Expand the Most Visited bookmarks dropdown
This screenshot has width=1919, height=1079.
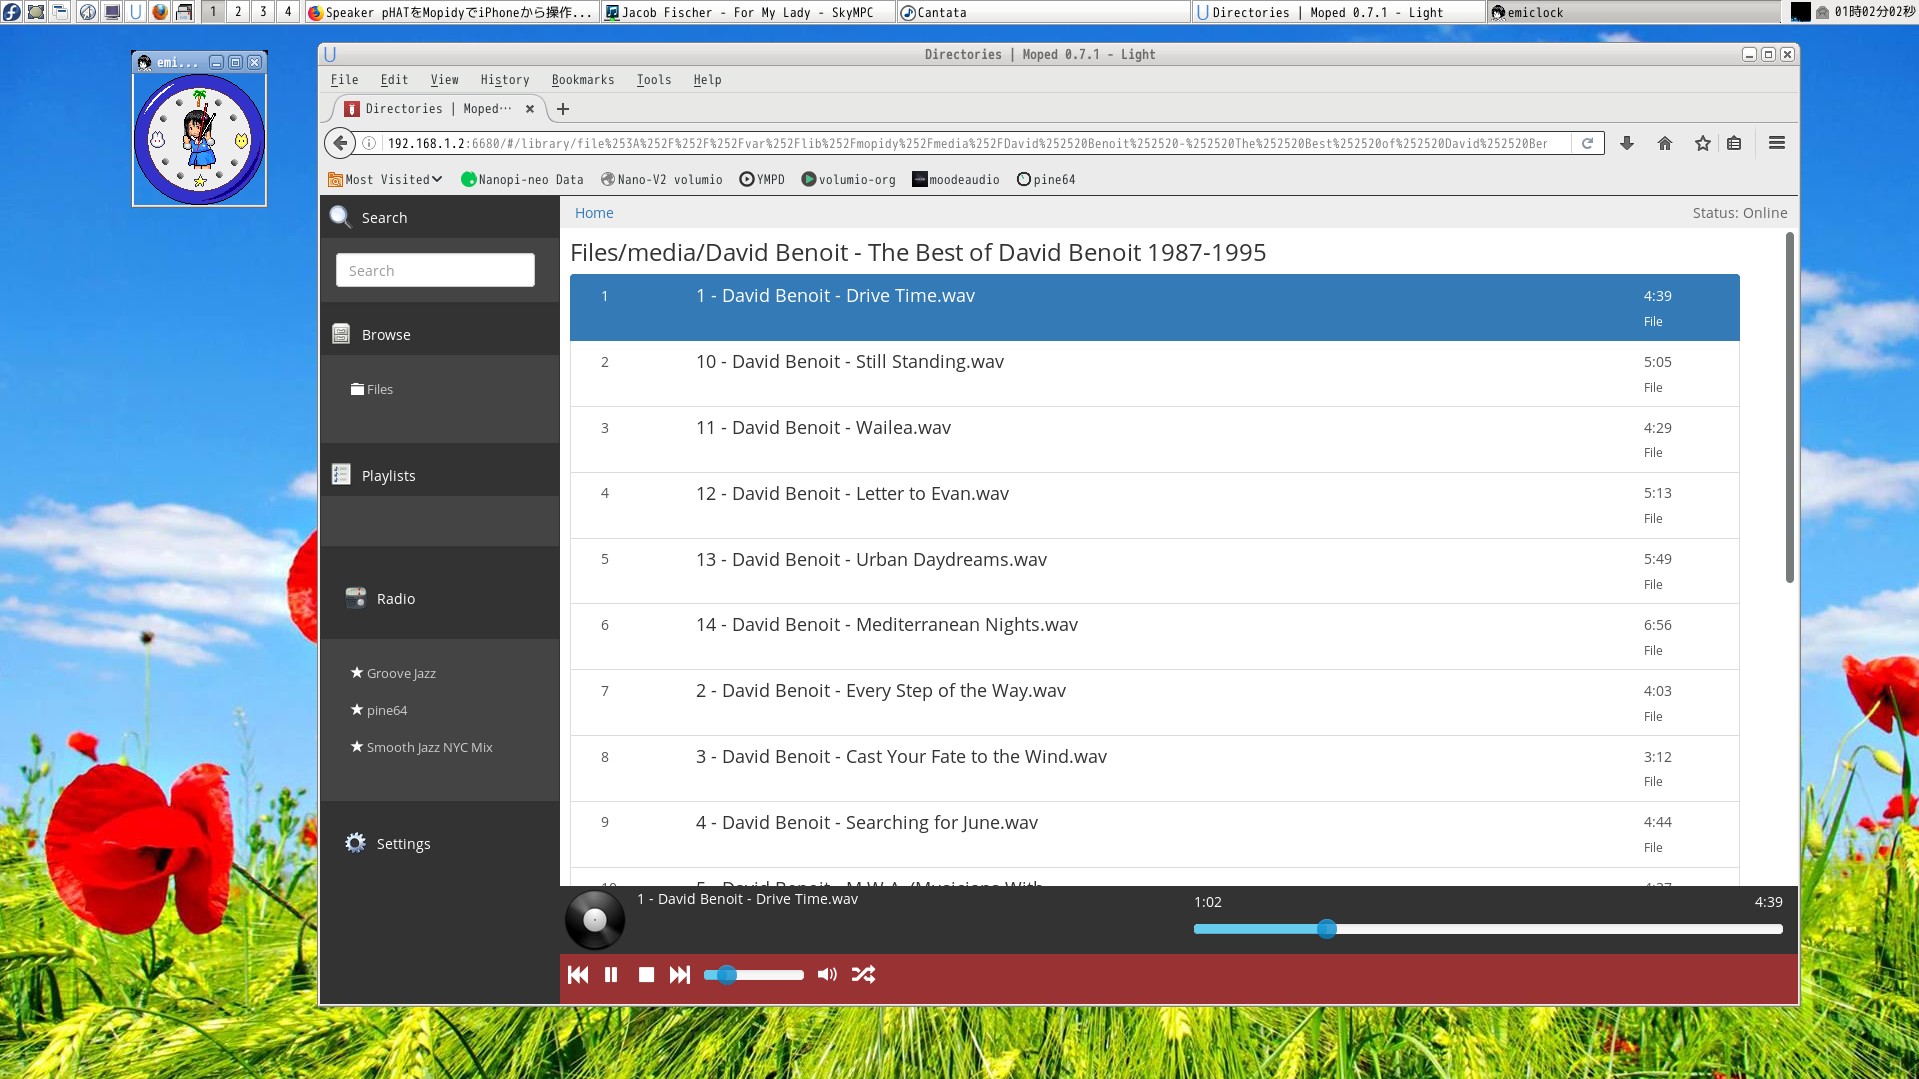[x=386, y=180]
